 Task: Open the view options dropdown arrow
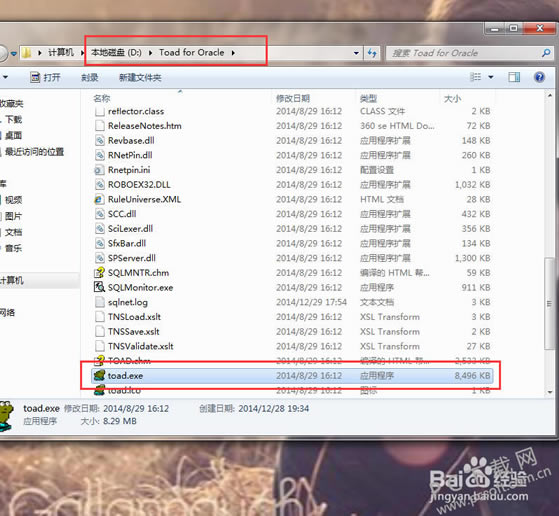[491, 77]
